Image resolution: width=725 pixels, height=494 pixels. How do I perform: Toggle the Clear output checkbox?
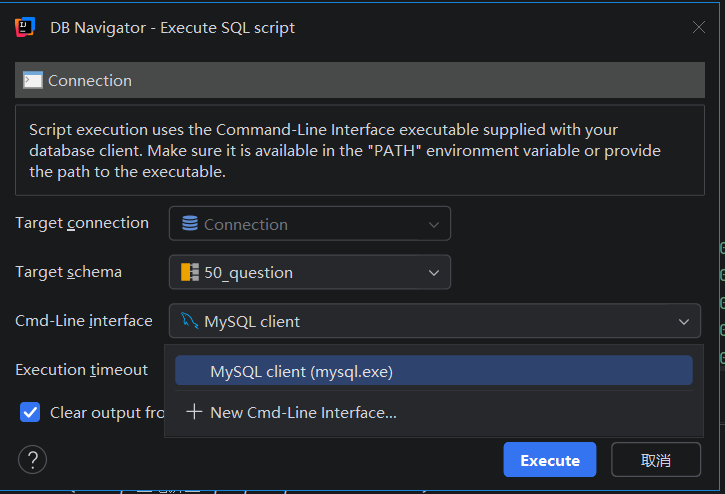pos(30,412)
